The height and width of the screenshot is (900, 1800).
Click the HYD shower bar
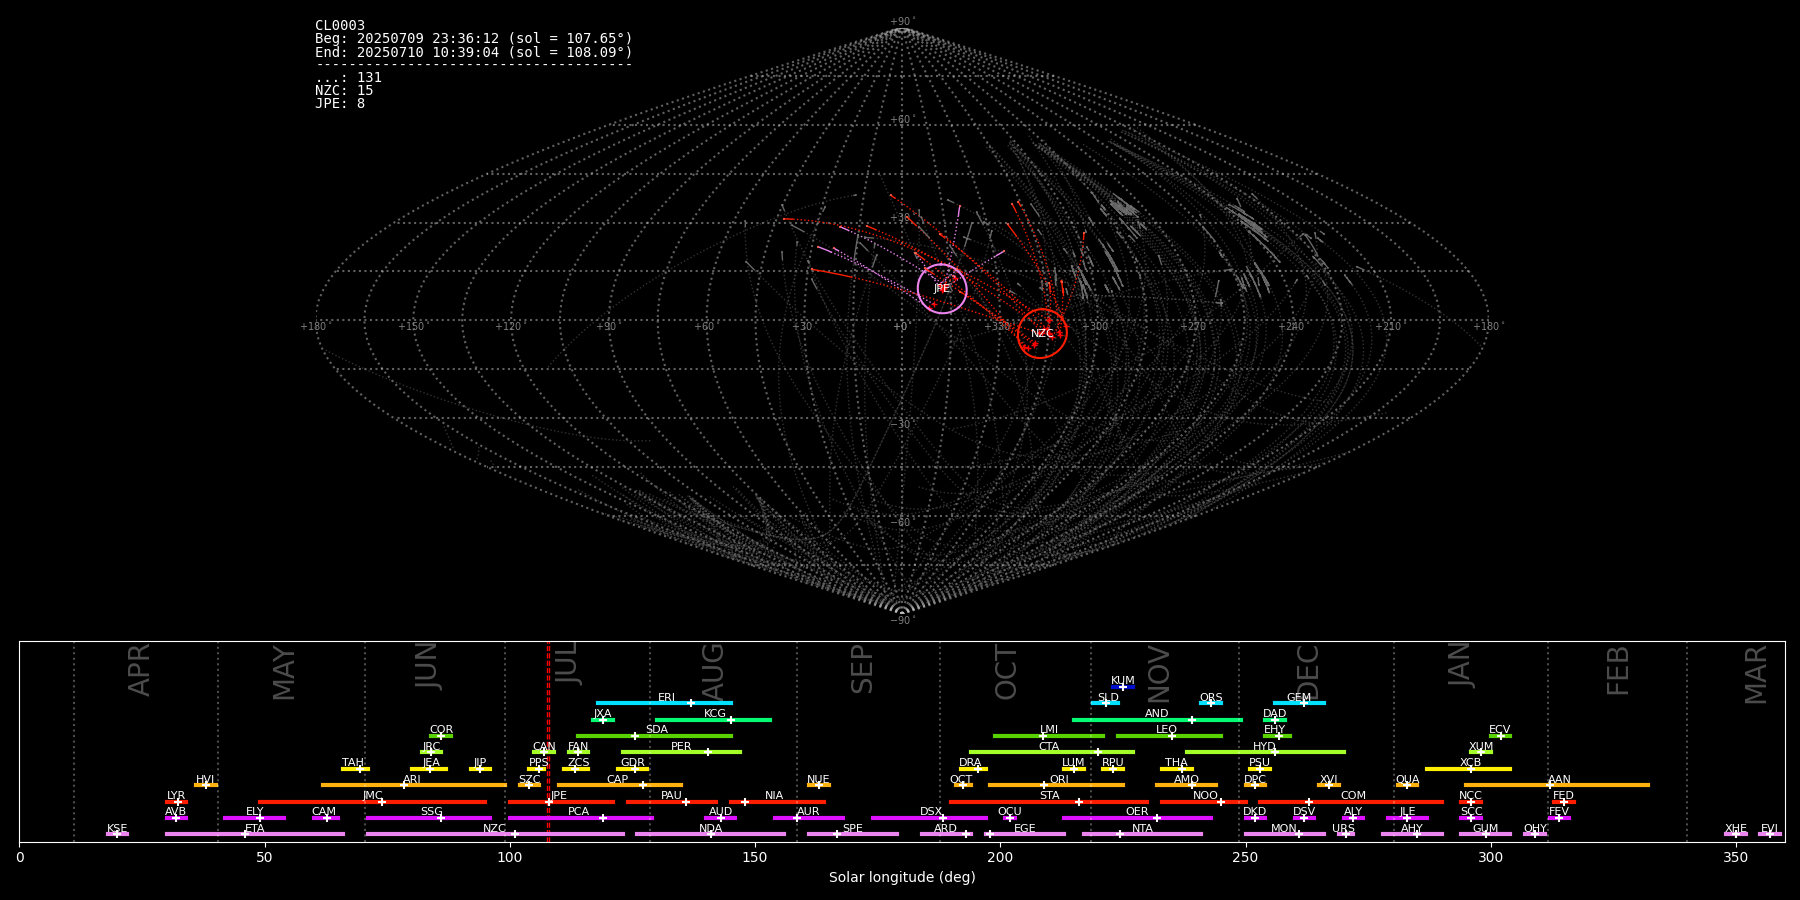1265,752
